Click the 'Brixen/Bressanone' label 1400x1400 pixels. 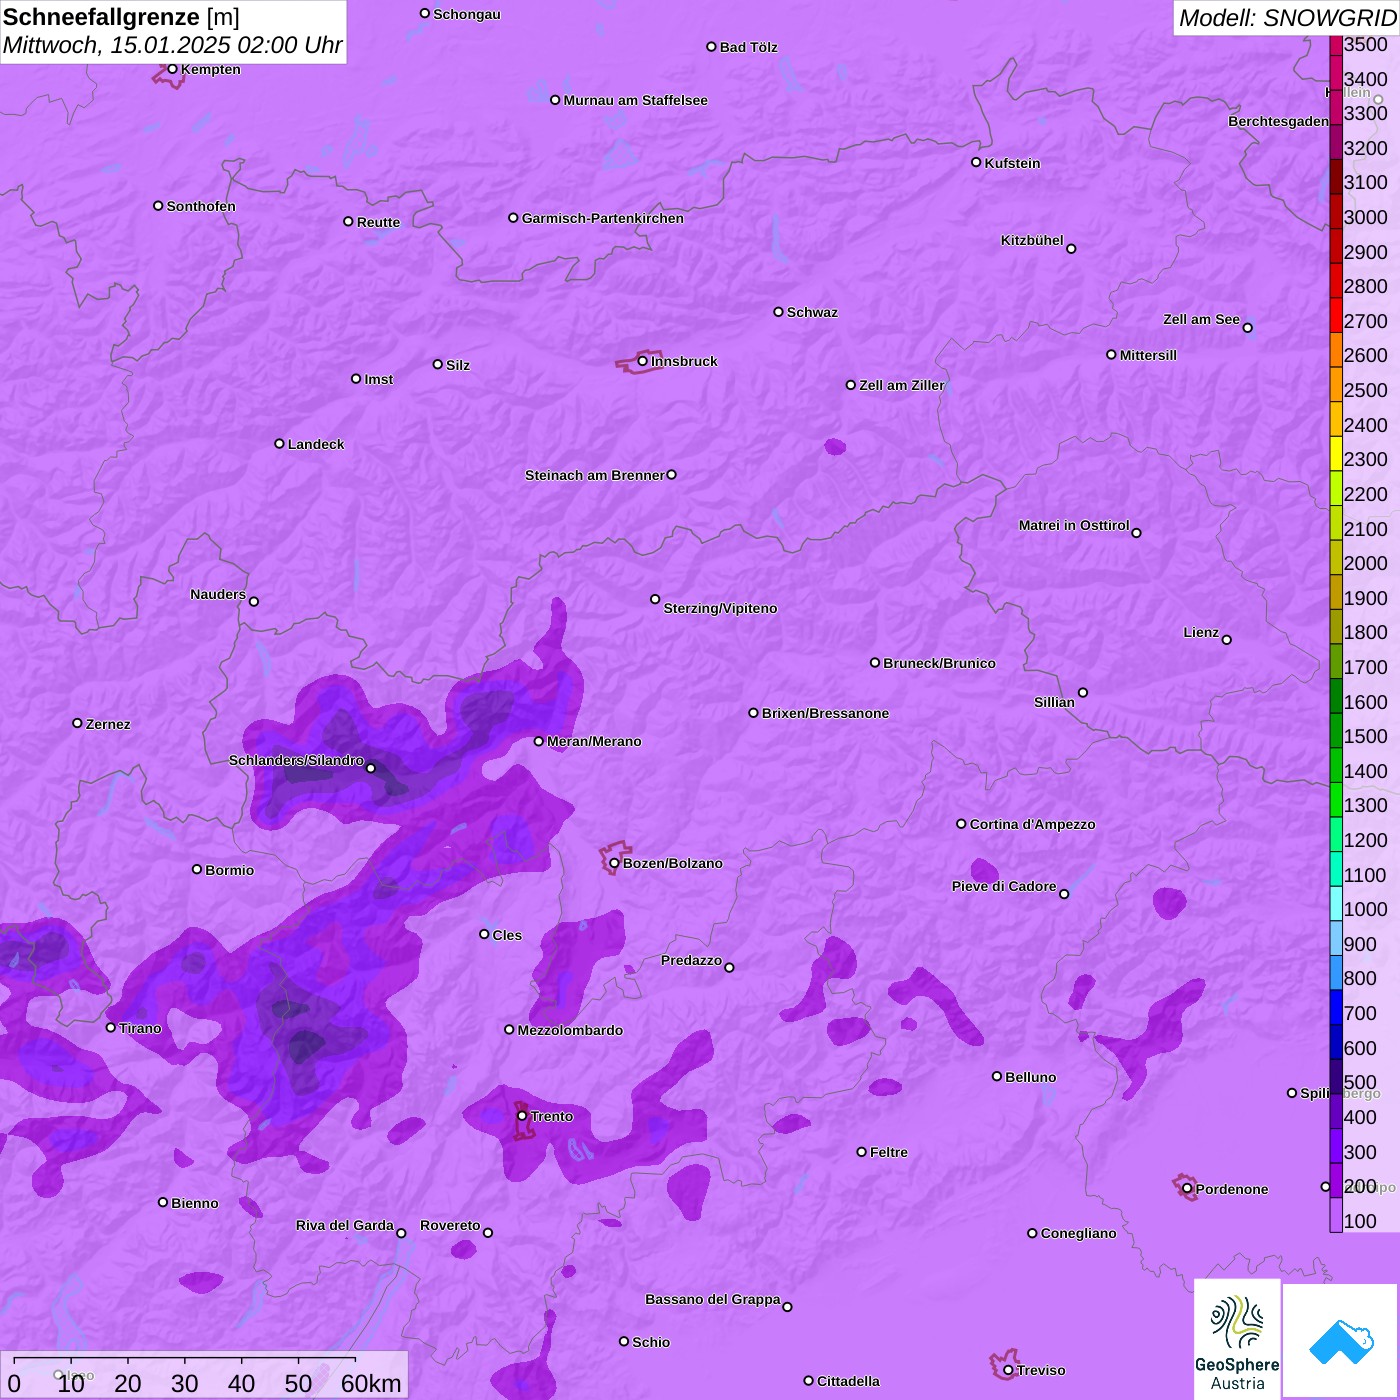click(x=825, y=713)
